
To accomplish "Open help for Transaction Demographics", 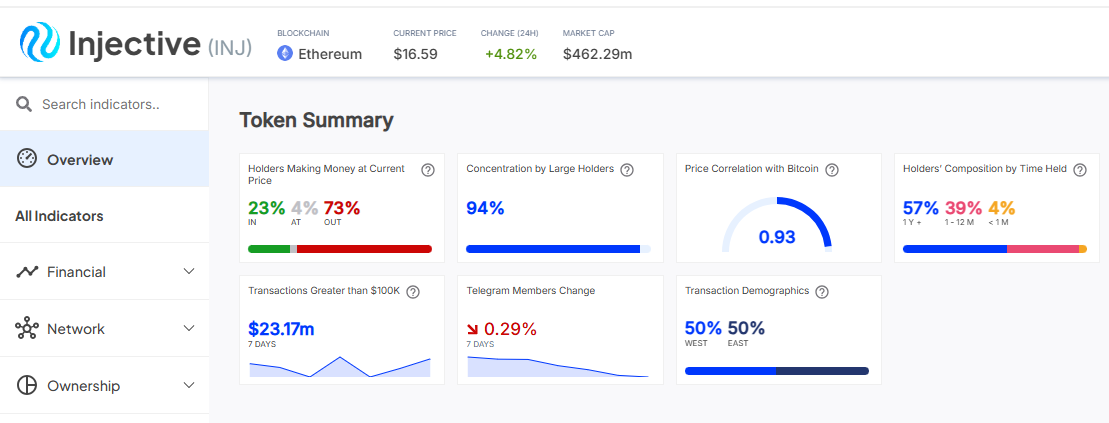I will pyautogui.click(x=822, y=291).
